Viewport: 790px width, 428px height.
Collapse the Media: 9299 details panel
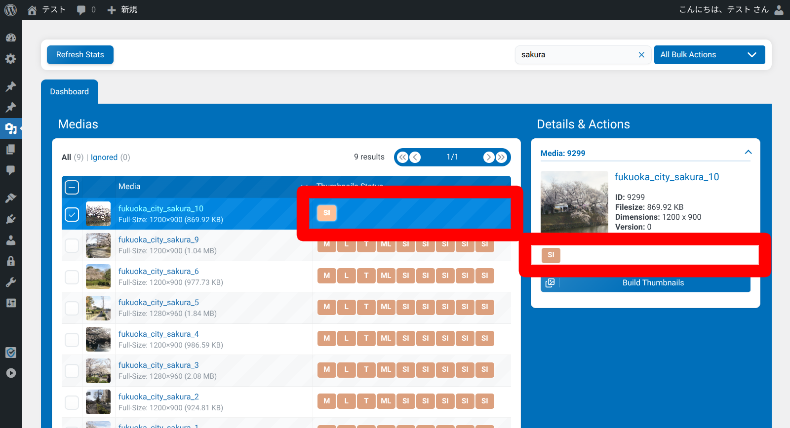click(x=748, y=154)
